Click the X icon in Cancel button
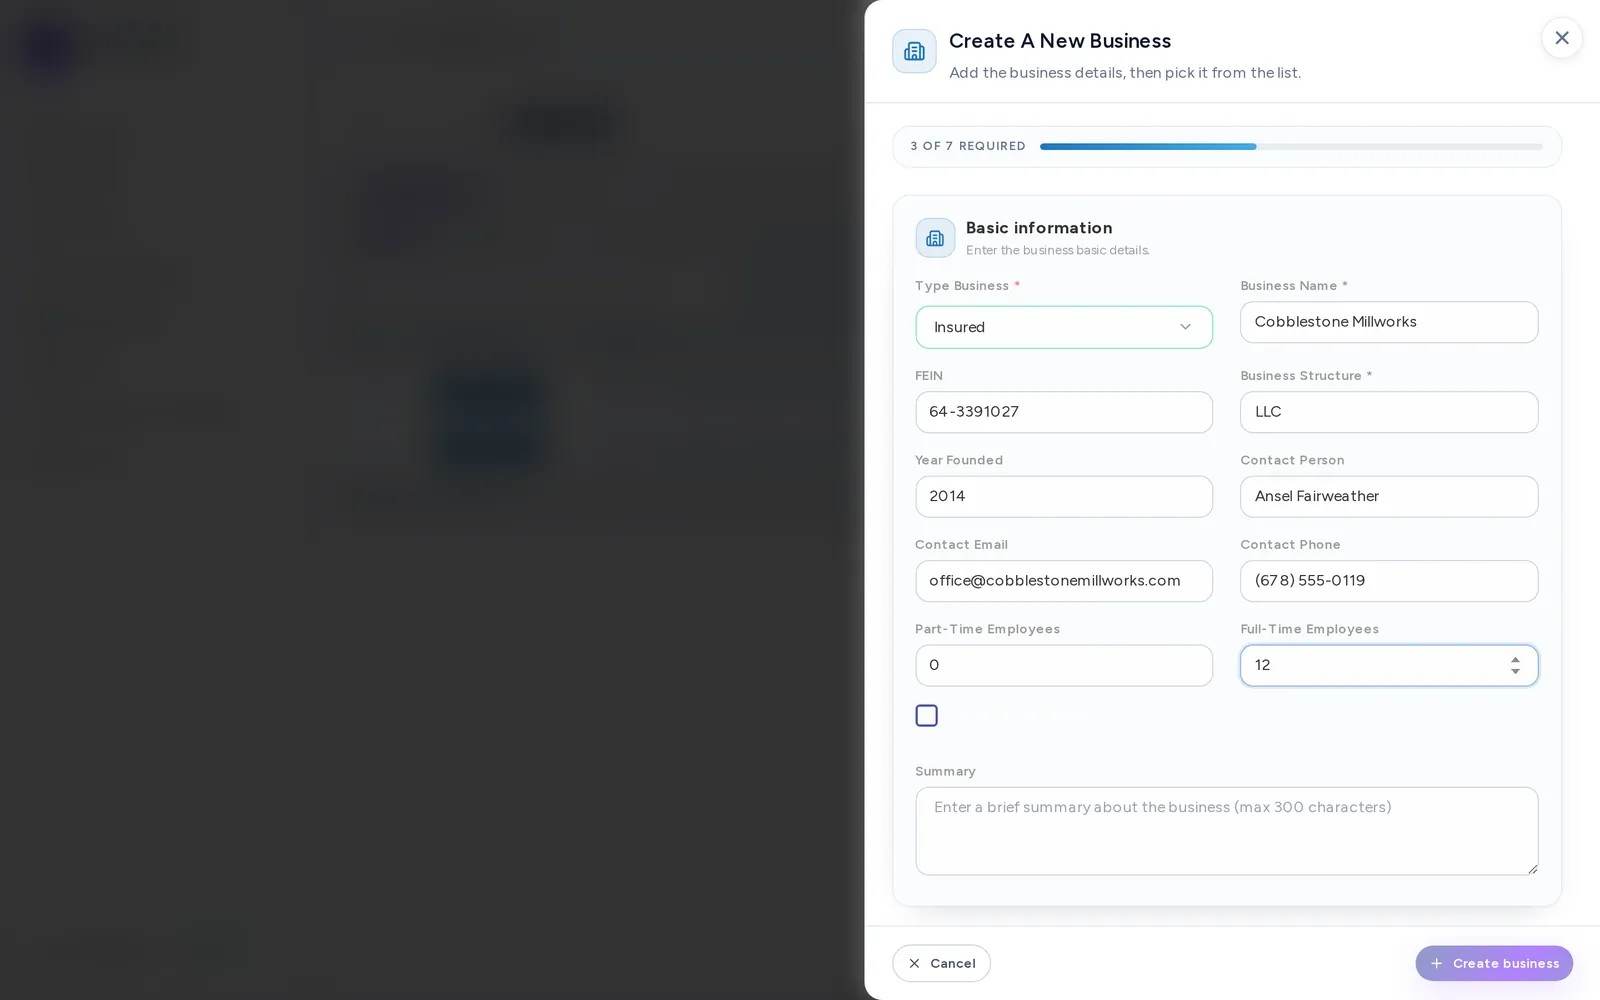Image resolution: width=1600 pixels, height=1000 pixels. (x=914, y=963)
